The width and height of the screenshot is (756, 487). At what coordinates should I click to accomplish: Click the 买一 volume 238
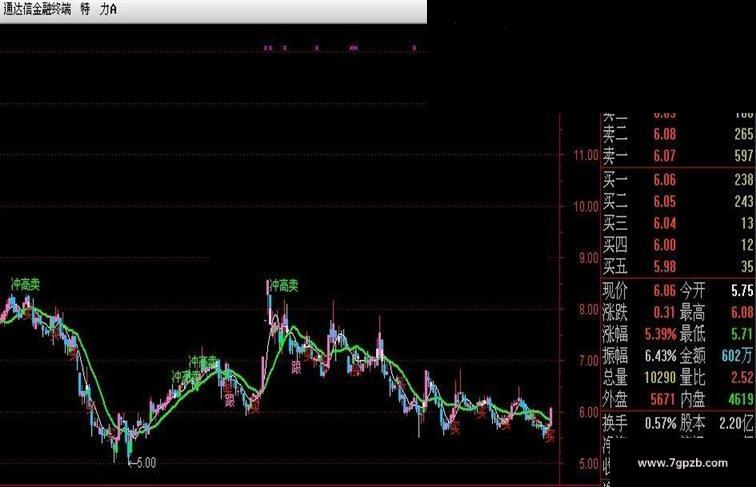pos(744,180)
